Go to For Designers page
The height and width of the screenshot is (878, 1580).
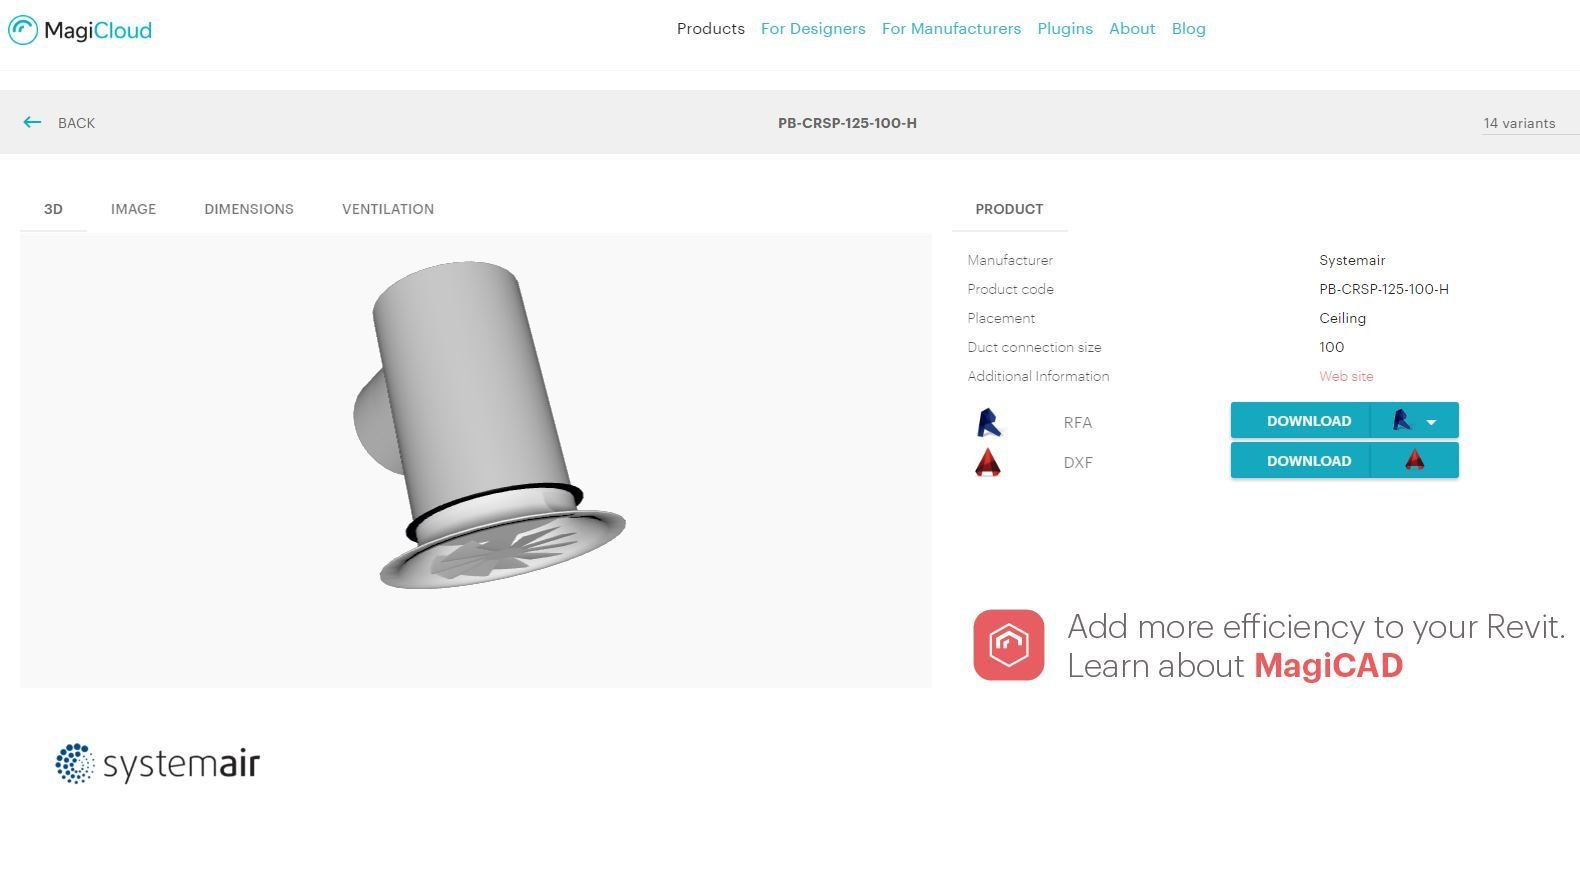[813, 29]
